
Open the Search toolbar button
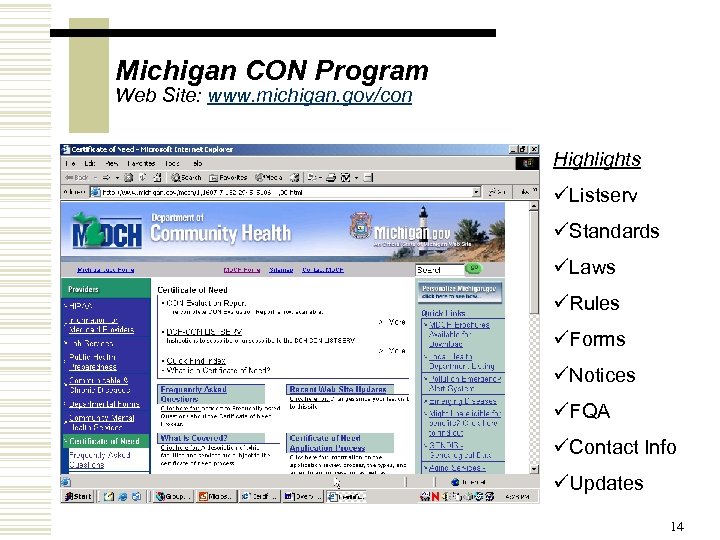[x=186, y=178]
